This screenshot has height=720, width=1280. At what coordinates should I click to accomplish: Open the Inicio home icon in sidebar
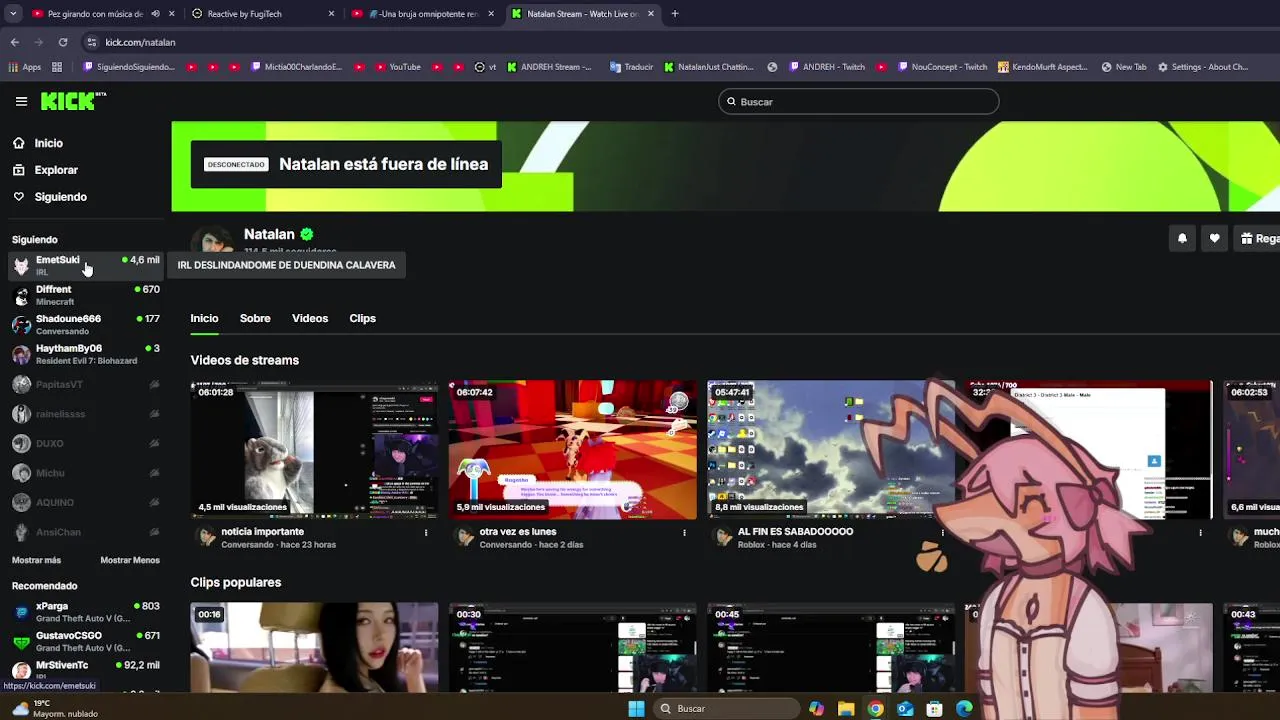18,143
